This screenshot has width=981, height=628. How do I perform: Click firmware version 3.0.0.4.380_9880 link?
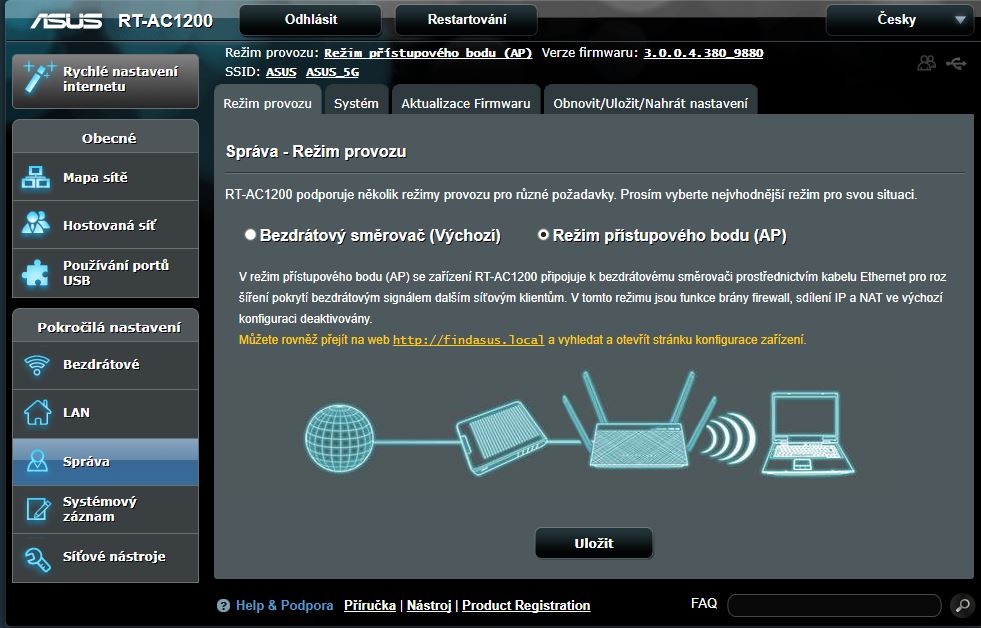(x=703, y=53)
